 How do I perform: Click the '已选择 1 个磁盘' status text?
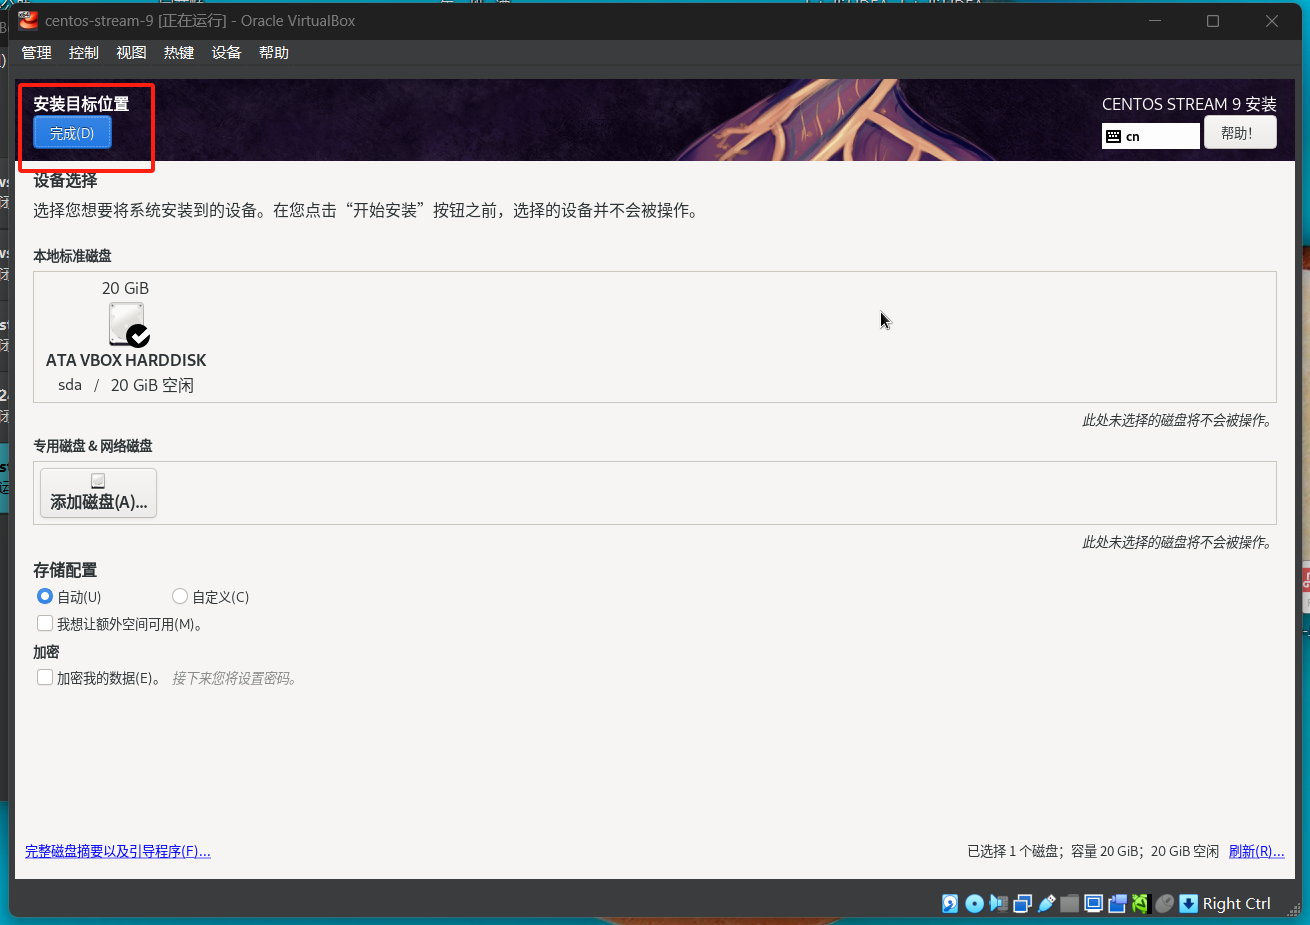(1014, 851)
